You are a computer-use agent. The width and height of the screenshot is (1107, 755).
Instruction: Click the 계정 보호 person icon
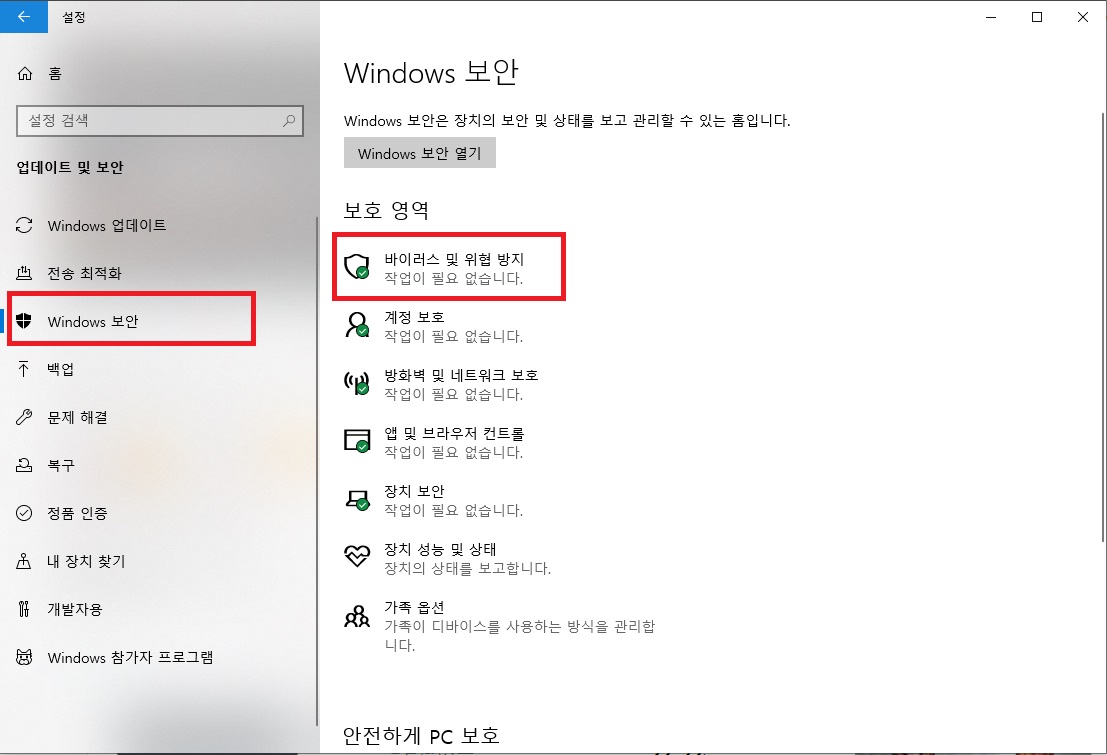pyautogui.click(x=357, y=324)
